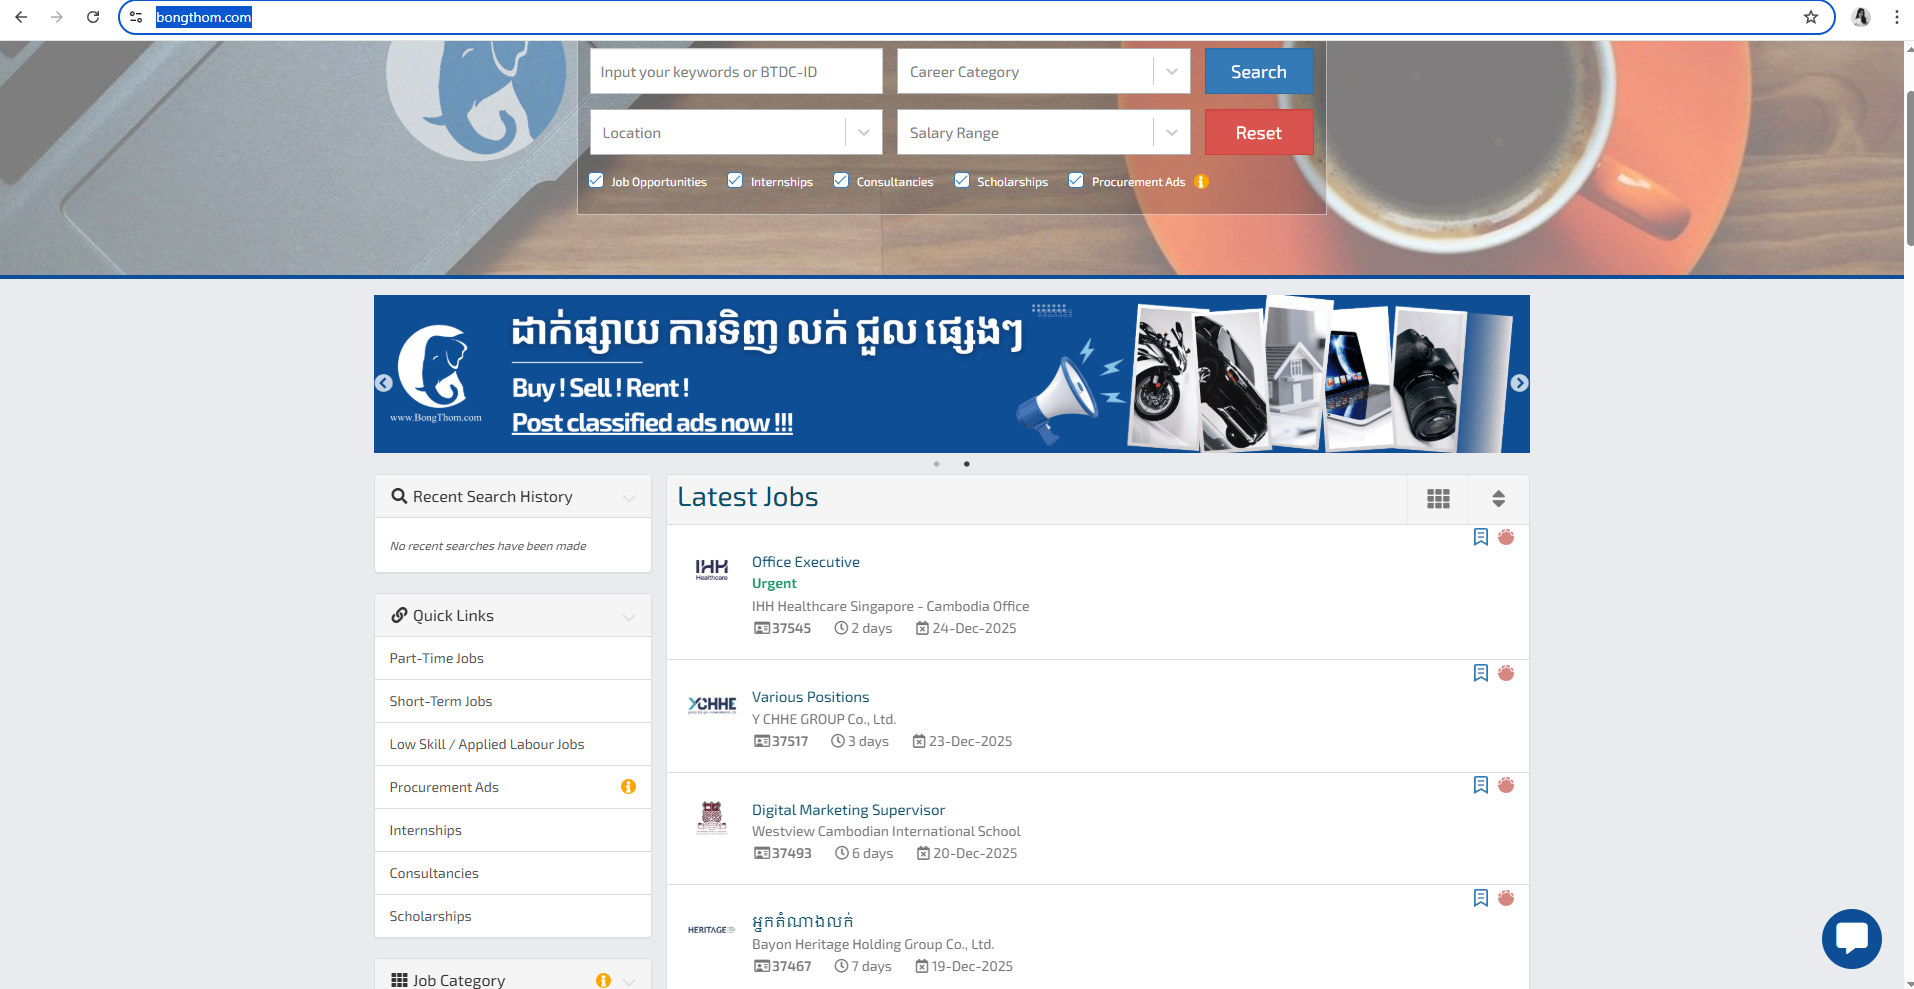The height and width of the screenshot is (989, 1914).
Task: Click the keywords or BTDC-ID input field
Action: pyautogui.click(x=736, y=72)
